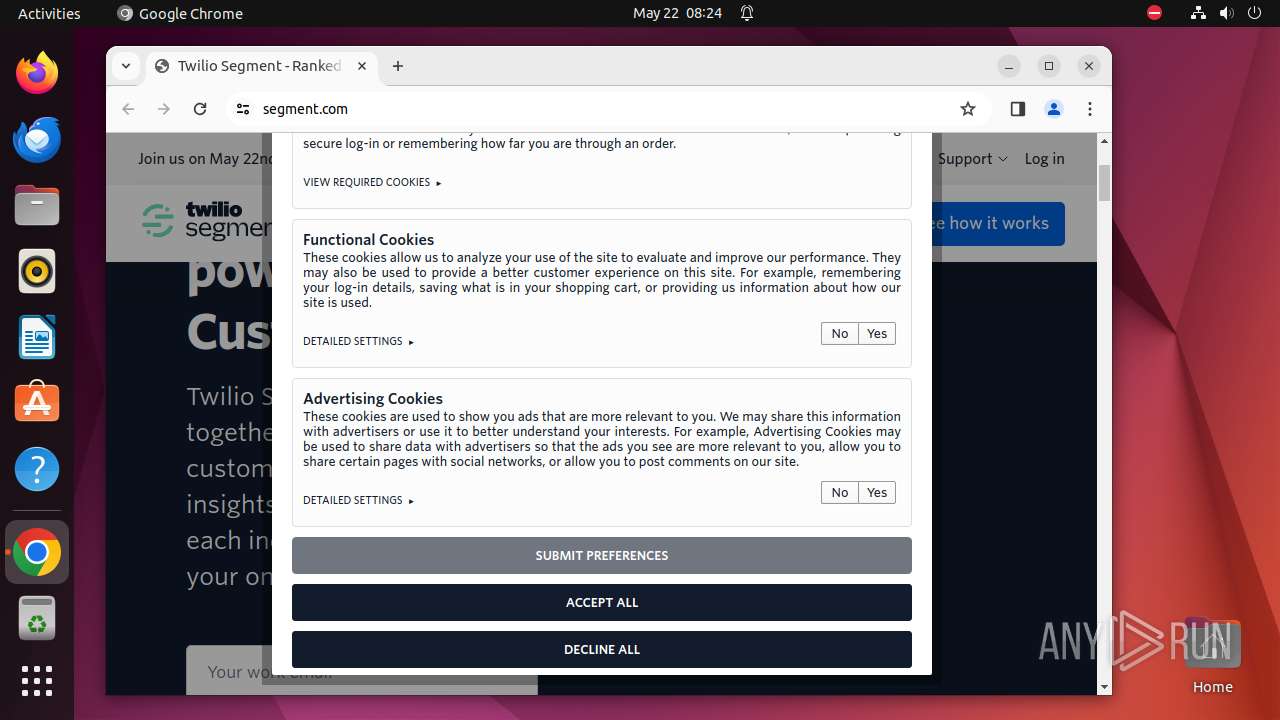Click Submit Preferences button
The height and width of the screenshot is (720, 1280).
(x=602, y=556)
